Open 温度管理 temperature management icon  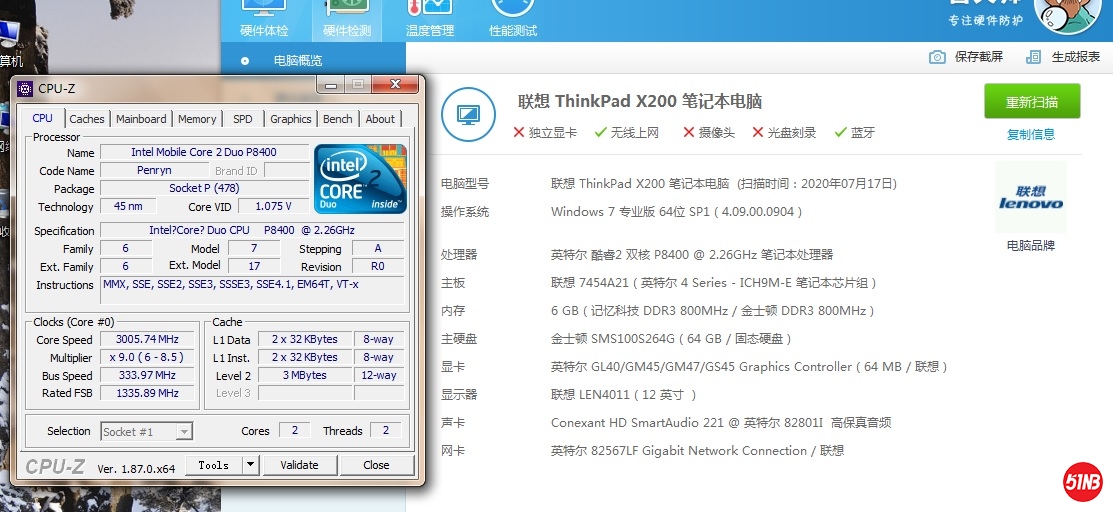(429, 11)
